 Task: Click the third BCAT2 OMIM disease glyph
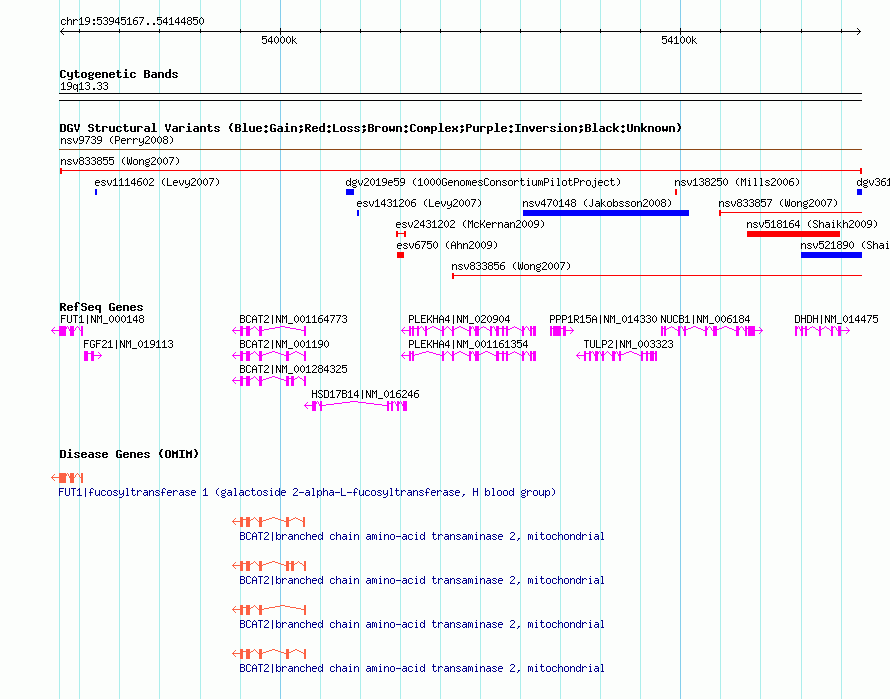(x=269, y=609)
